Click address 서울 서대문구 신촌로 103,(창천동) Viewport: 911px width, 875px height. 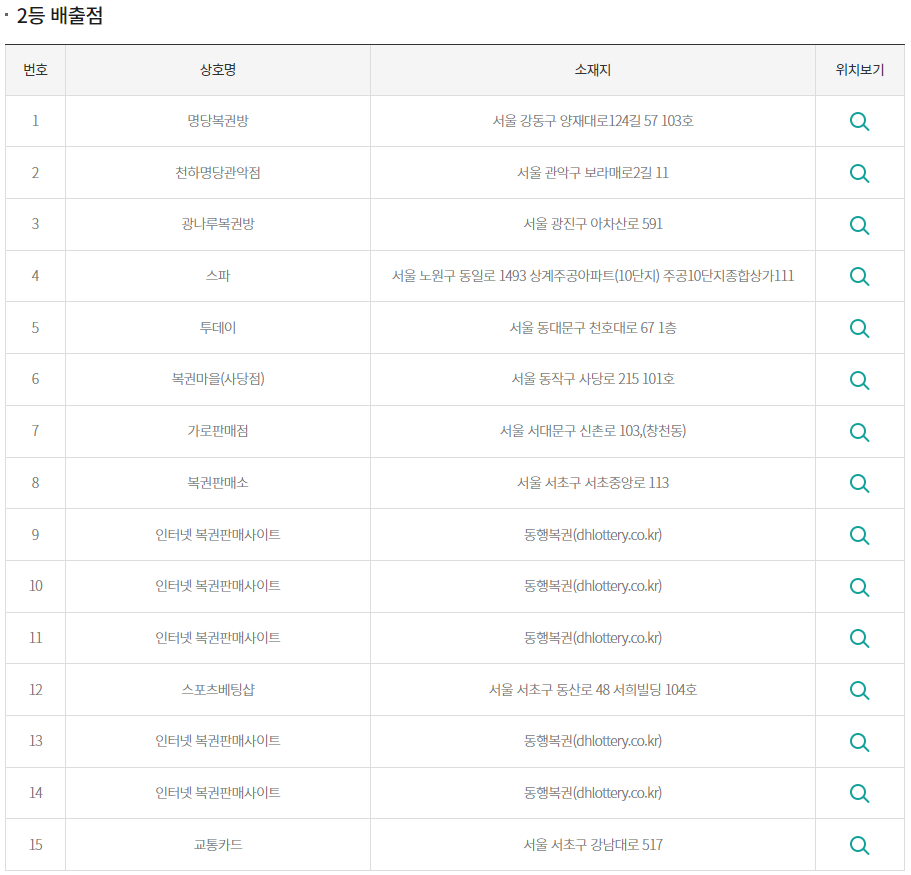593,431
